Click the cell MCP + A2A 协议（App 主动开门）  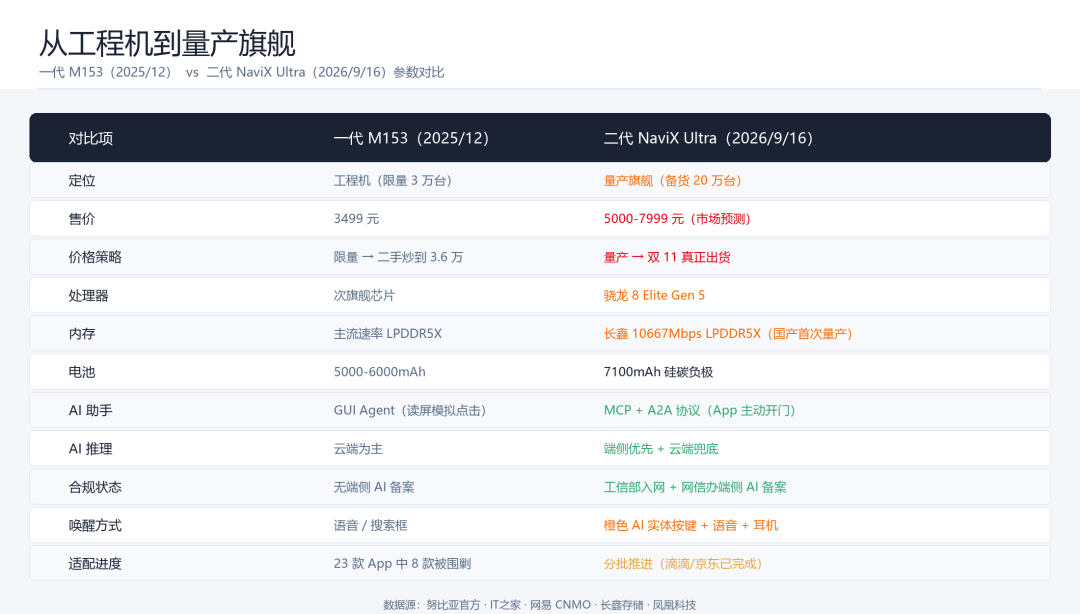click(700, 411)
